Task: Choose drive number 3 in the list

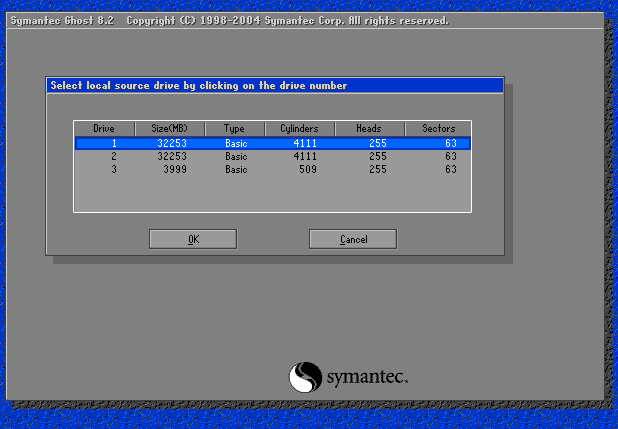Action: point(113,170)
